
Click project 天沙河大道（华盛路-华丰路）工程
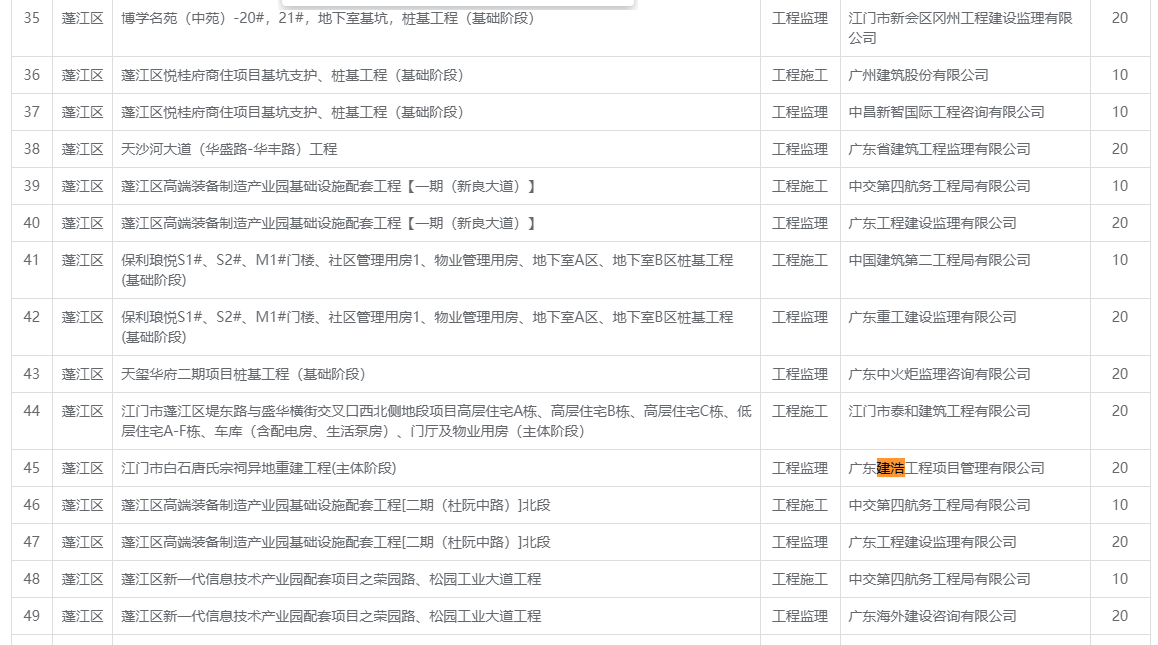229,149
